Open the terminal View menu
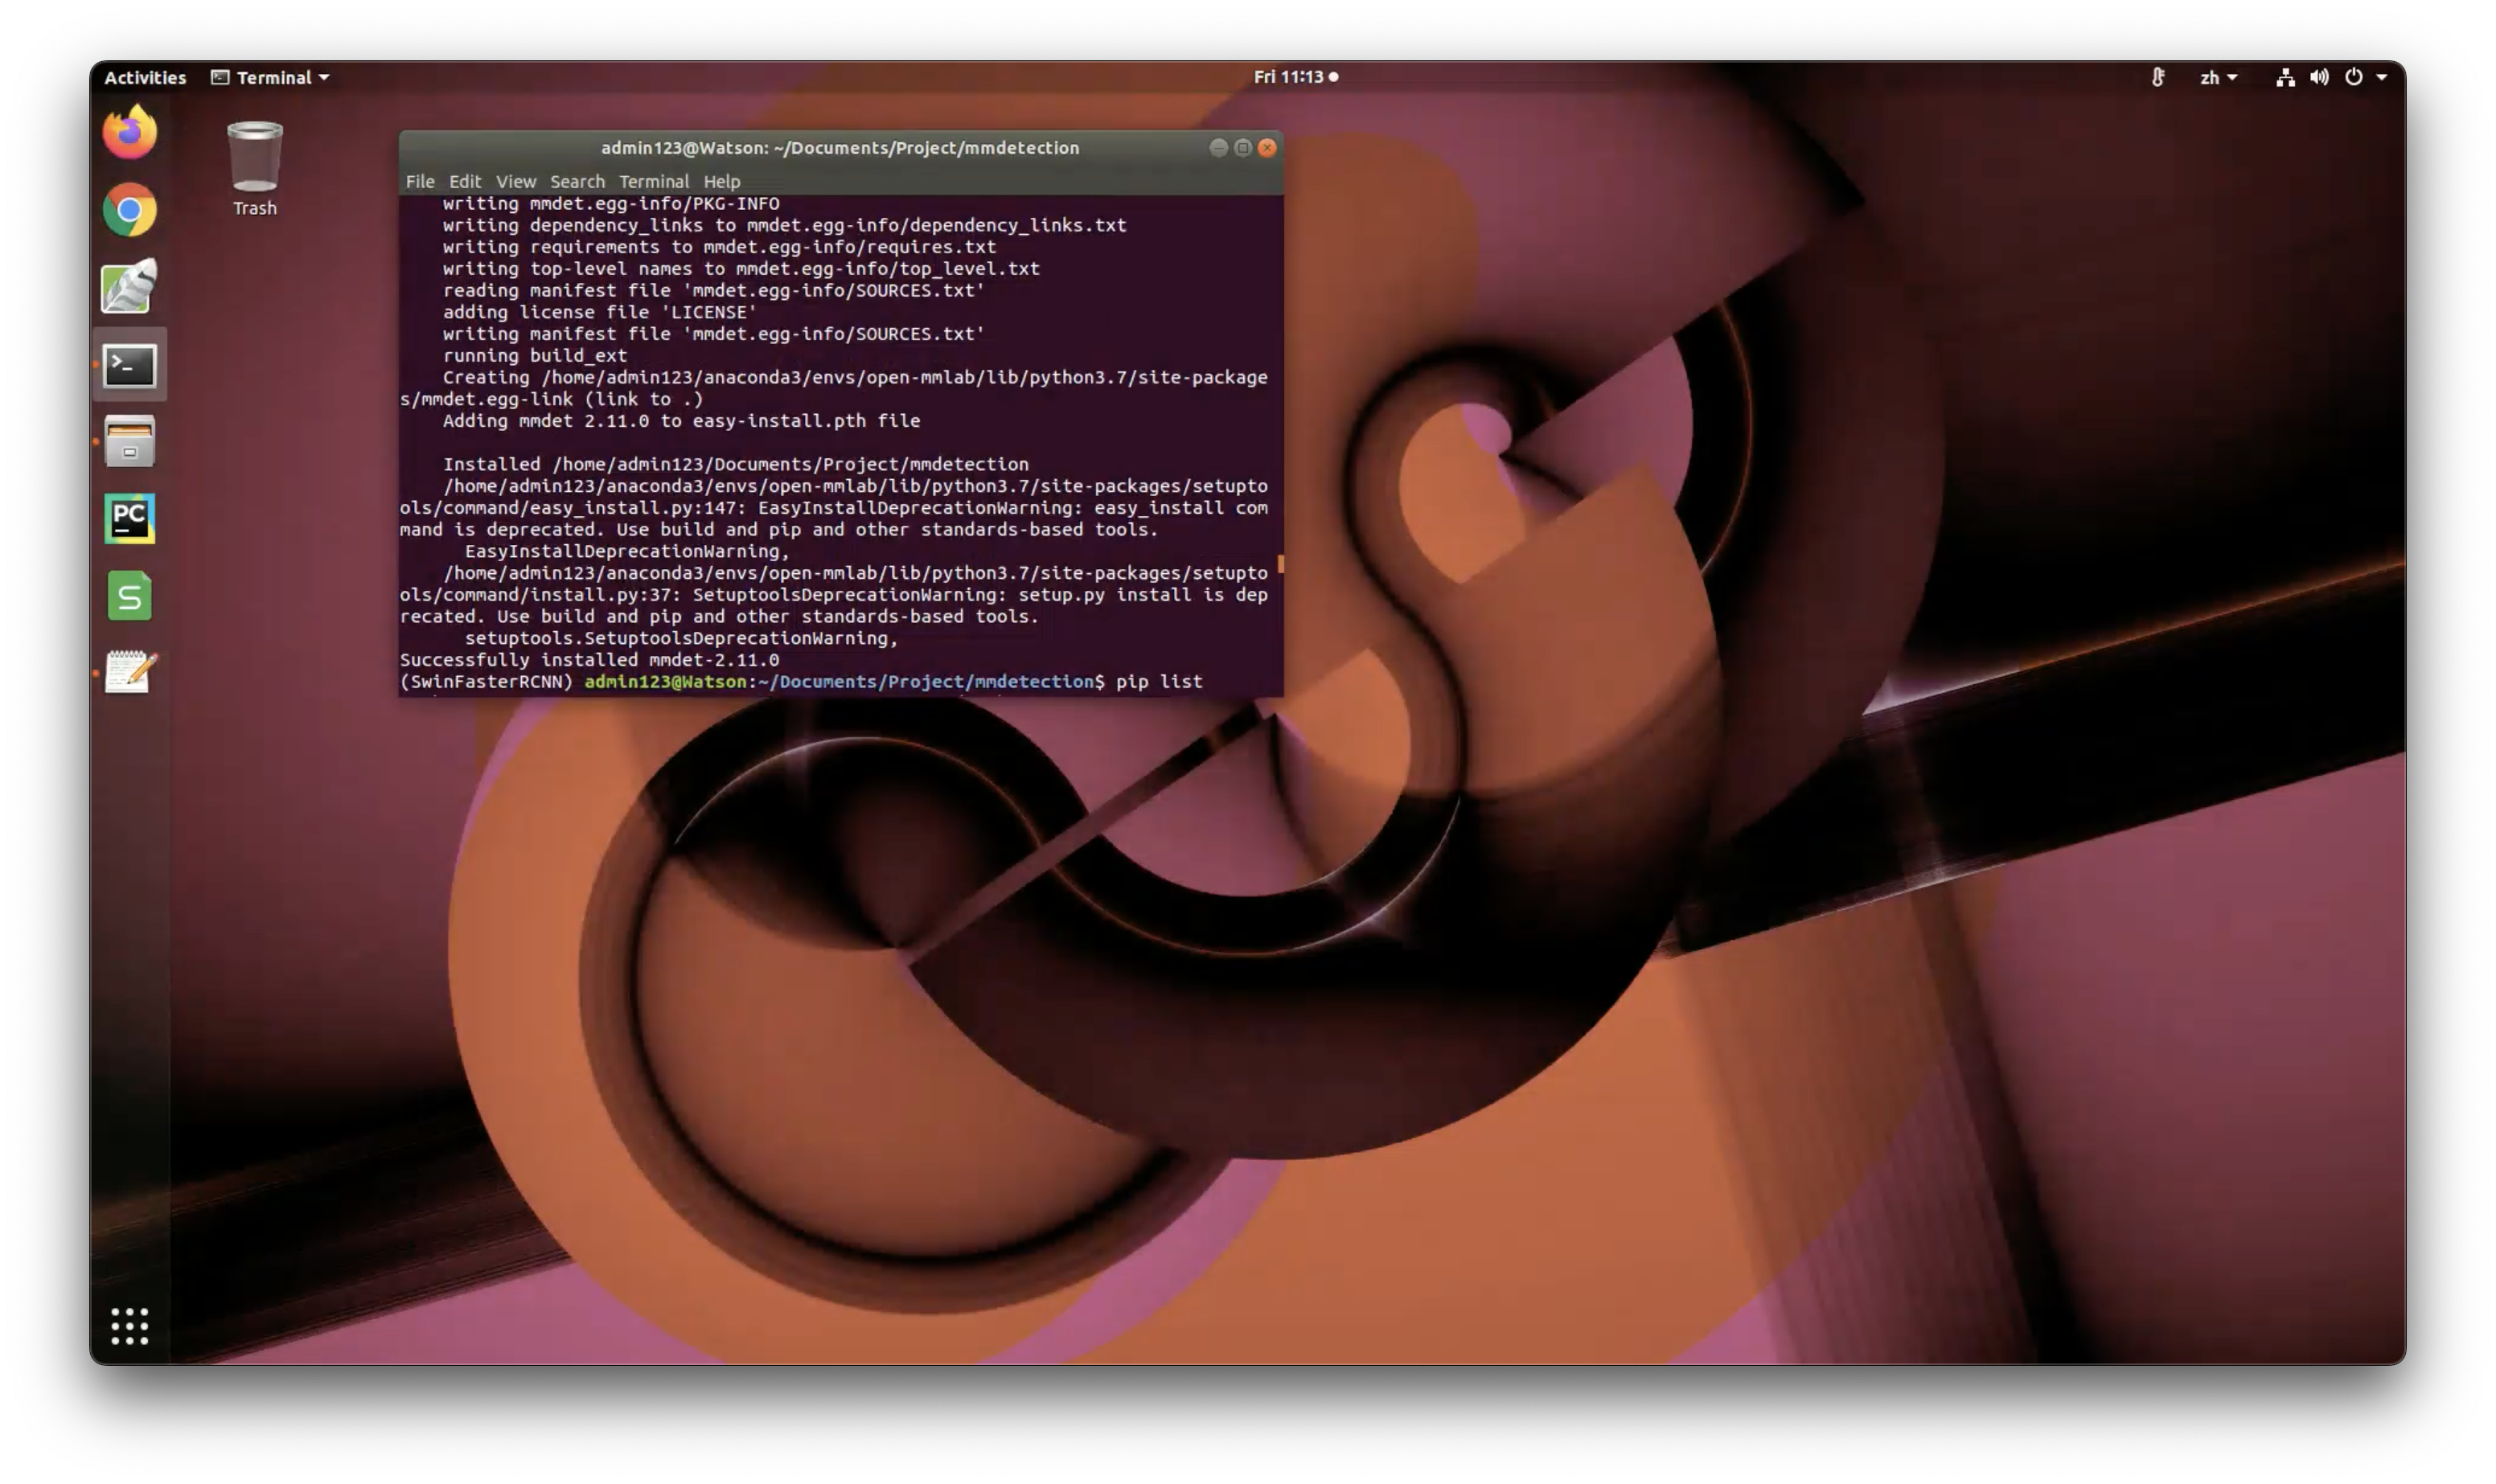Screen dimensions: 2496x1484 pos(516,181)
